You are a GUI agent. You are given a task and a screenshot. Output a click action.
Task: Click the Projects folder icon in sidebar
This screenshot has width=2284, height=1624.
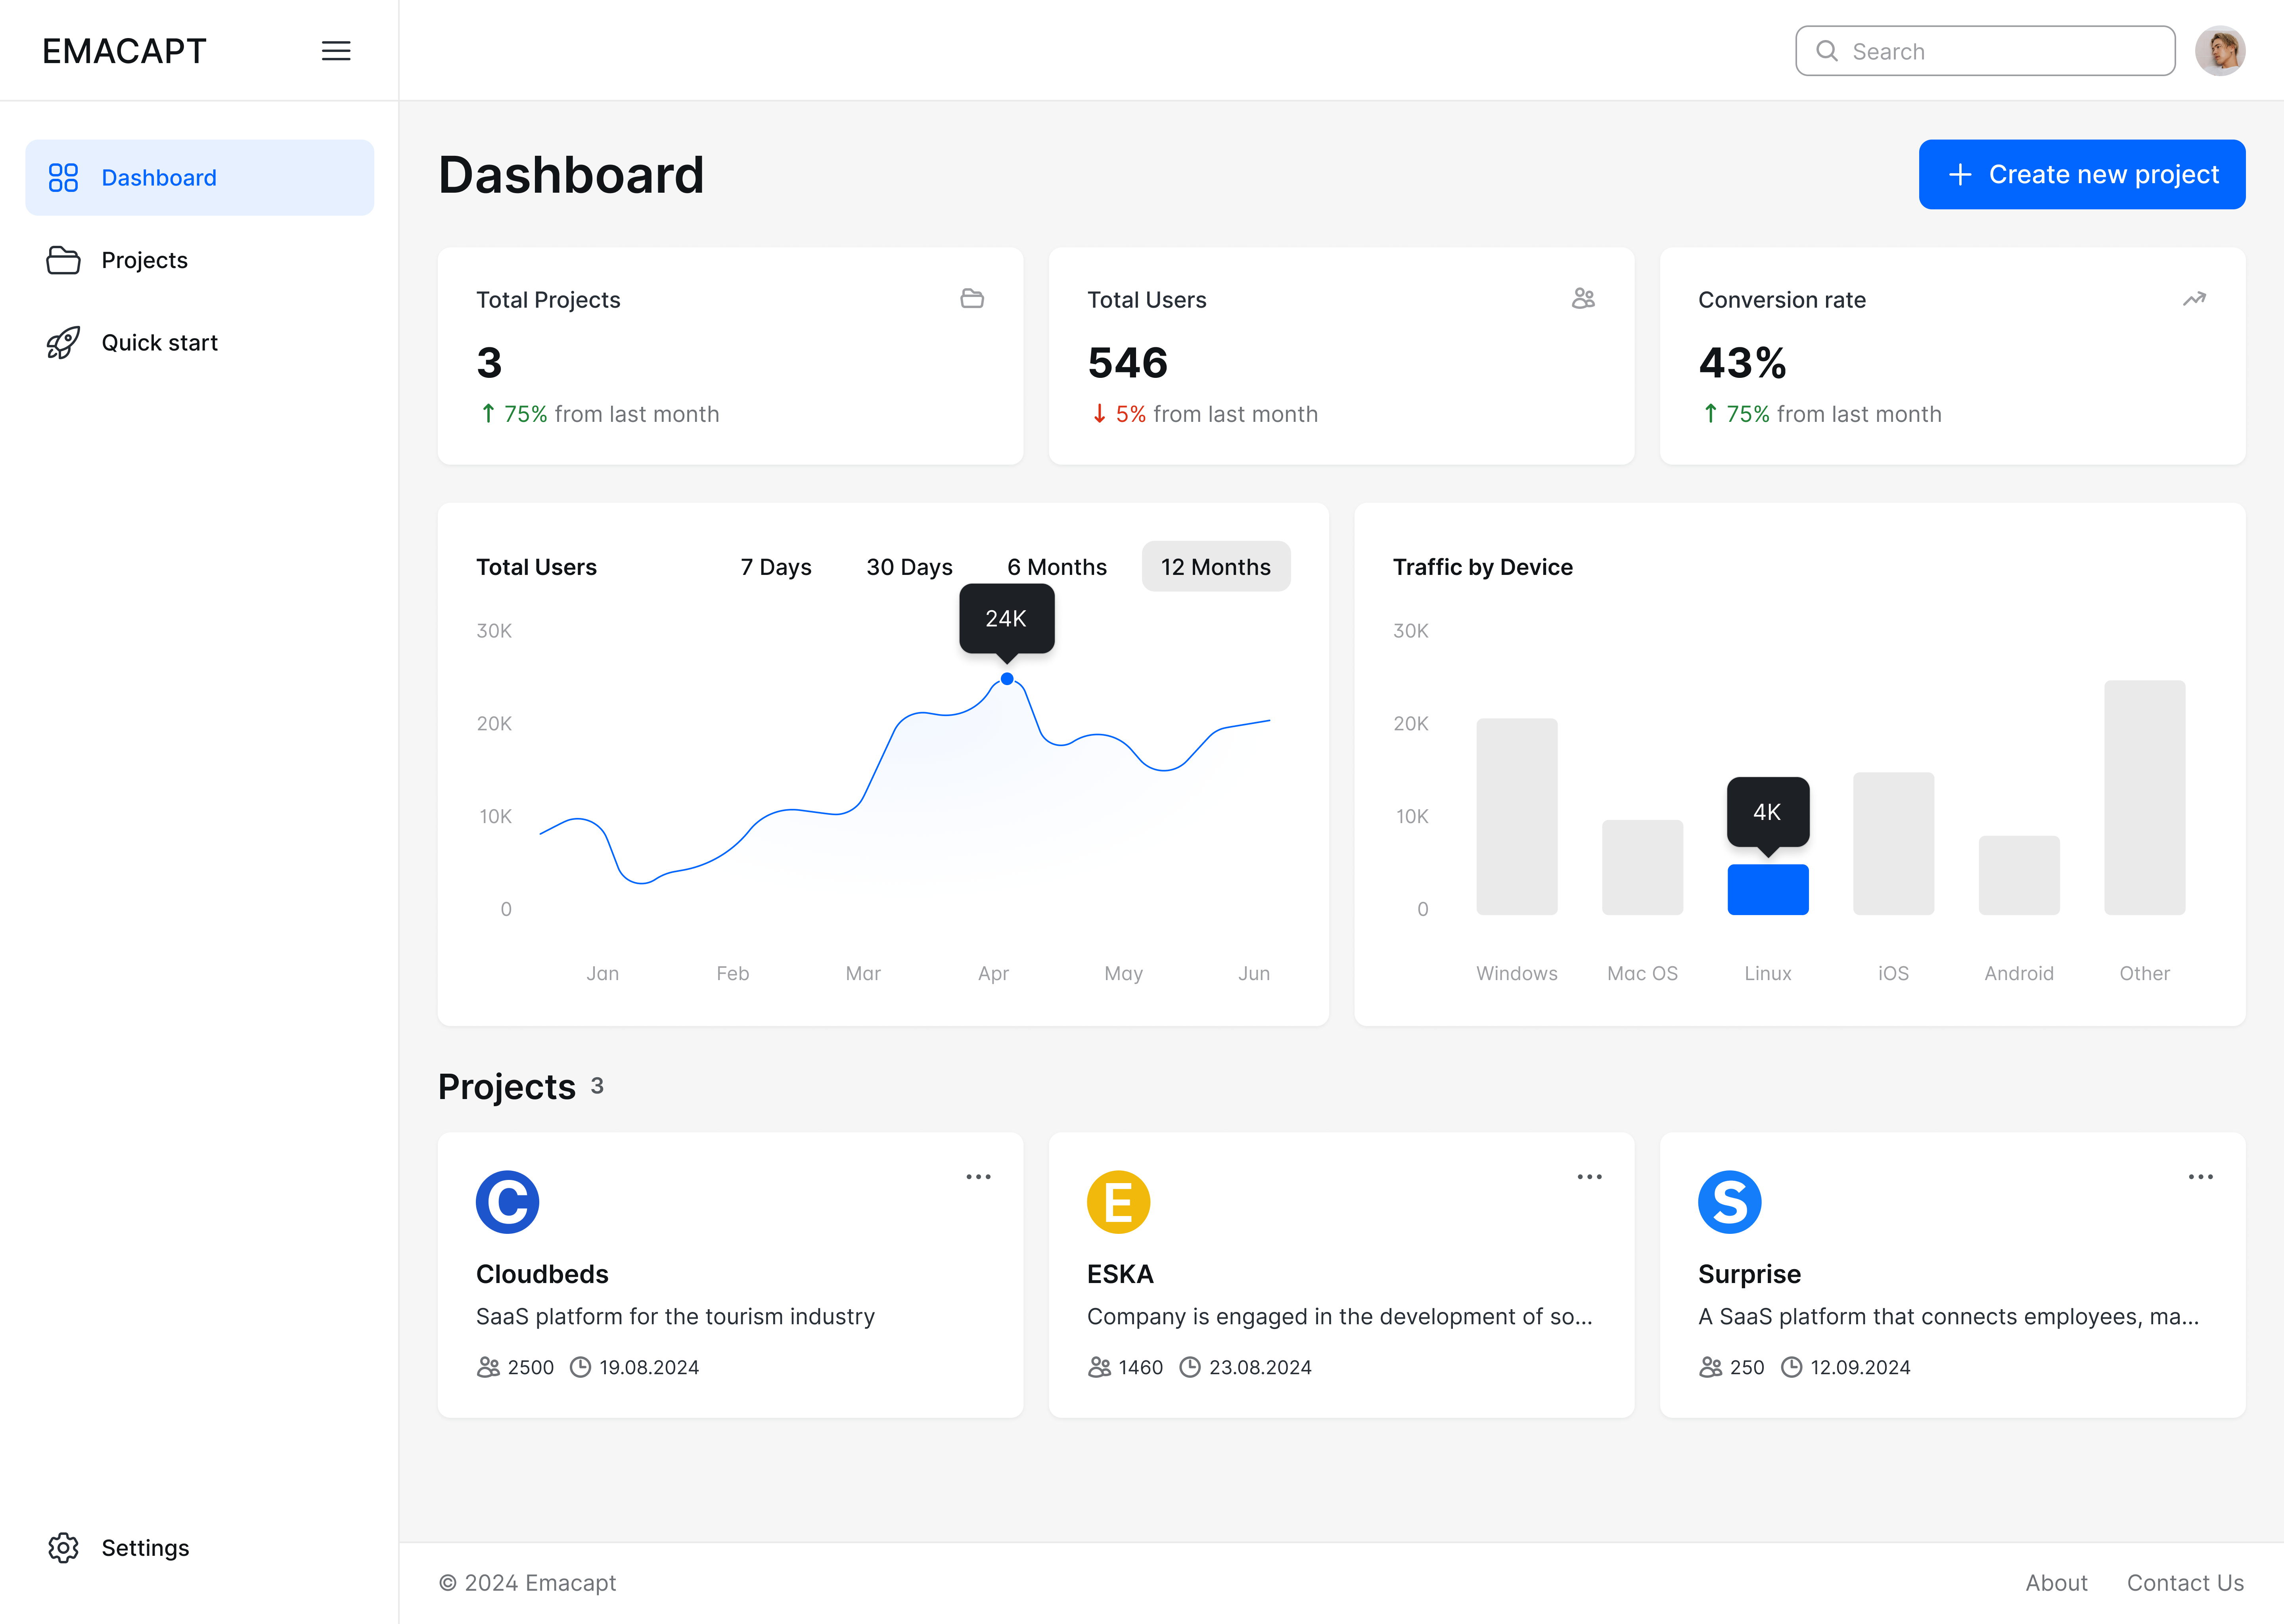(x=63, y=260)
